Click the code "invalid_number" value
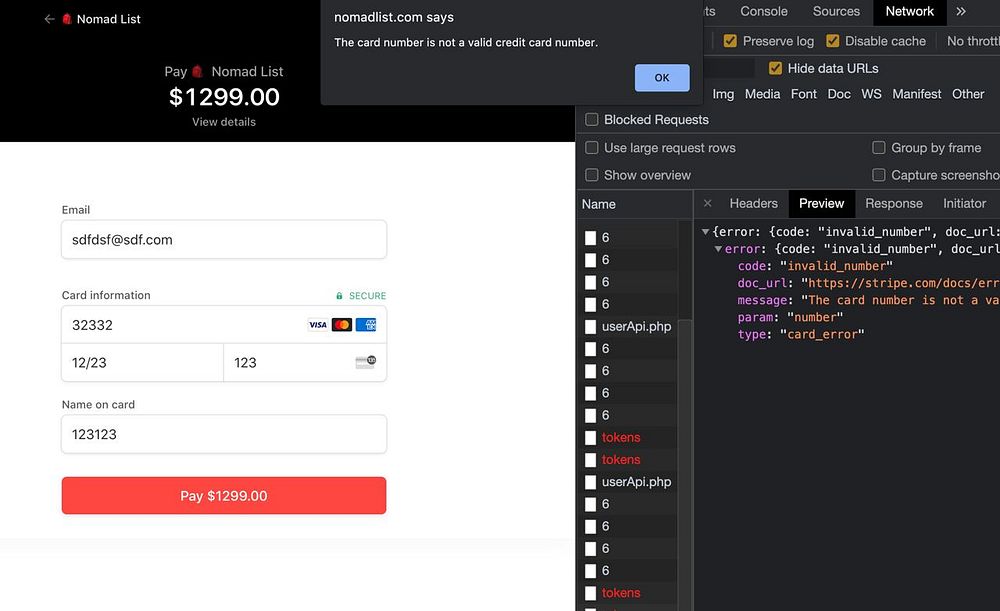This screenshot has width=1000, height=611. tap(836, 266)
